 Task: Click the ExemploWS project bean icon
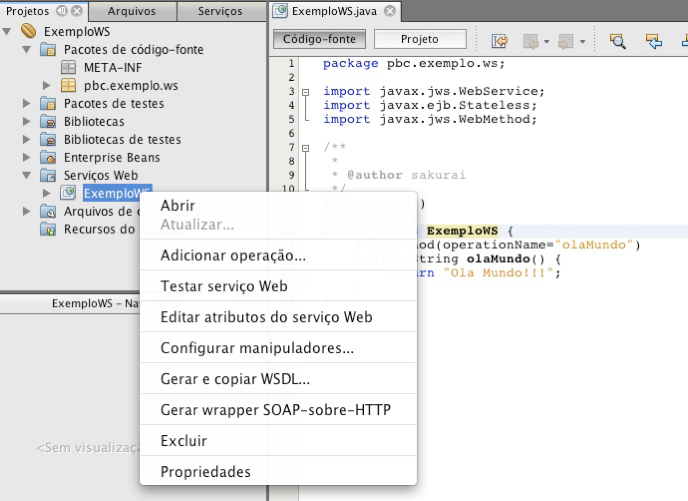[x=29, y=31]
